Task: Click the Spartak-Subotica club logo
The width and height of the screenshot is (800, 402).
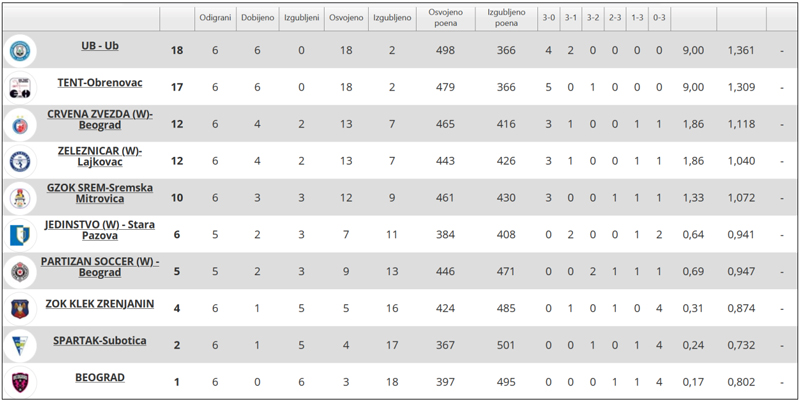Action: [20, 346]
